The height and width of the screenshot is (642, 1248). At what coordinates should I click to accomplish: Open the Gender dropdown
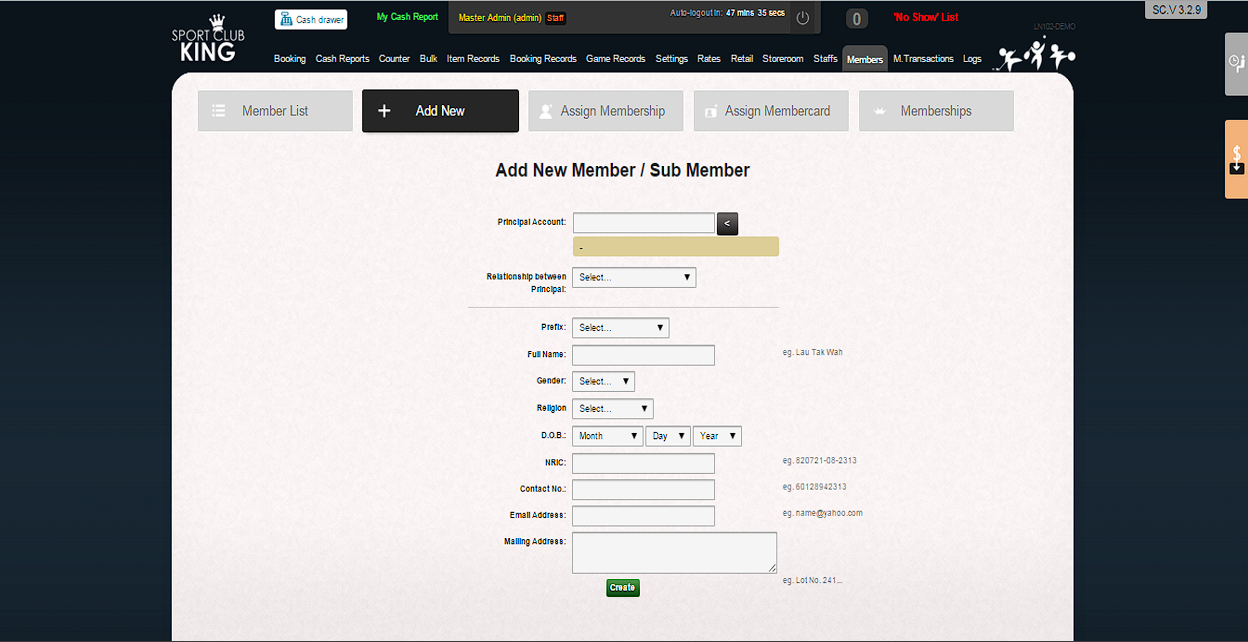tap(603, 381)
